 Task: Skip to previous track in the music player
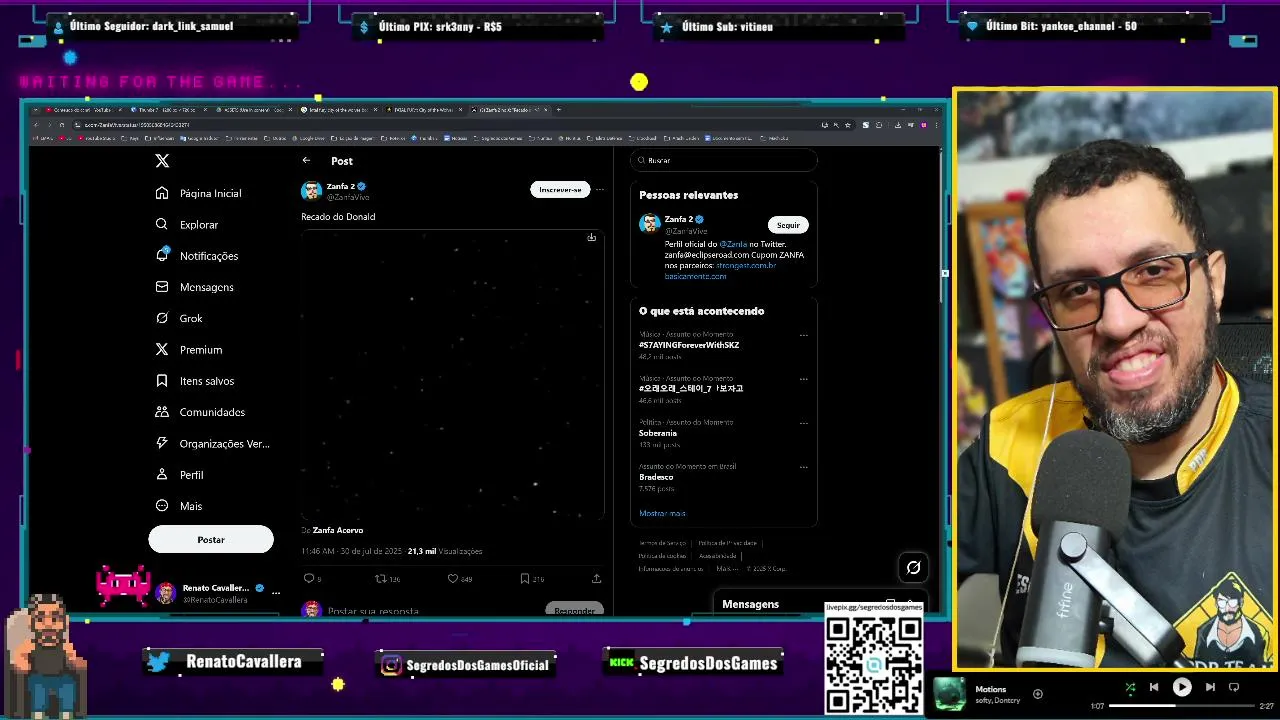tap(1154, 687)
